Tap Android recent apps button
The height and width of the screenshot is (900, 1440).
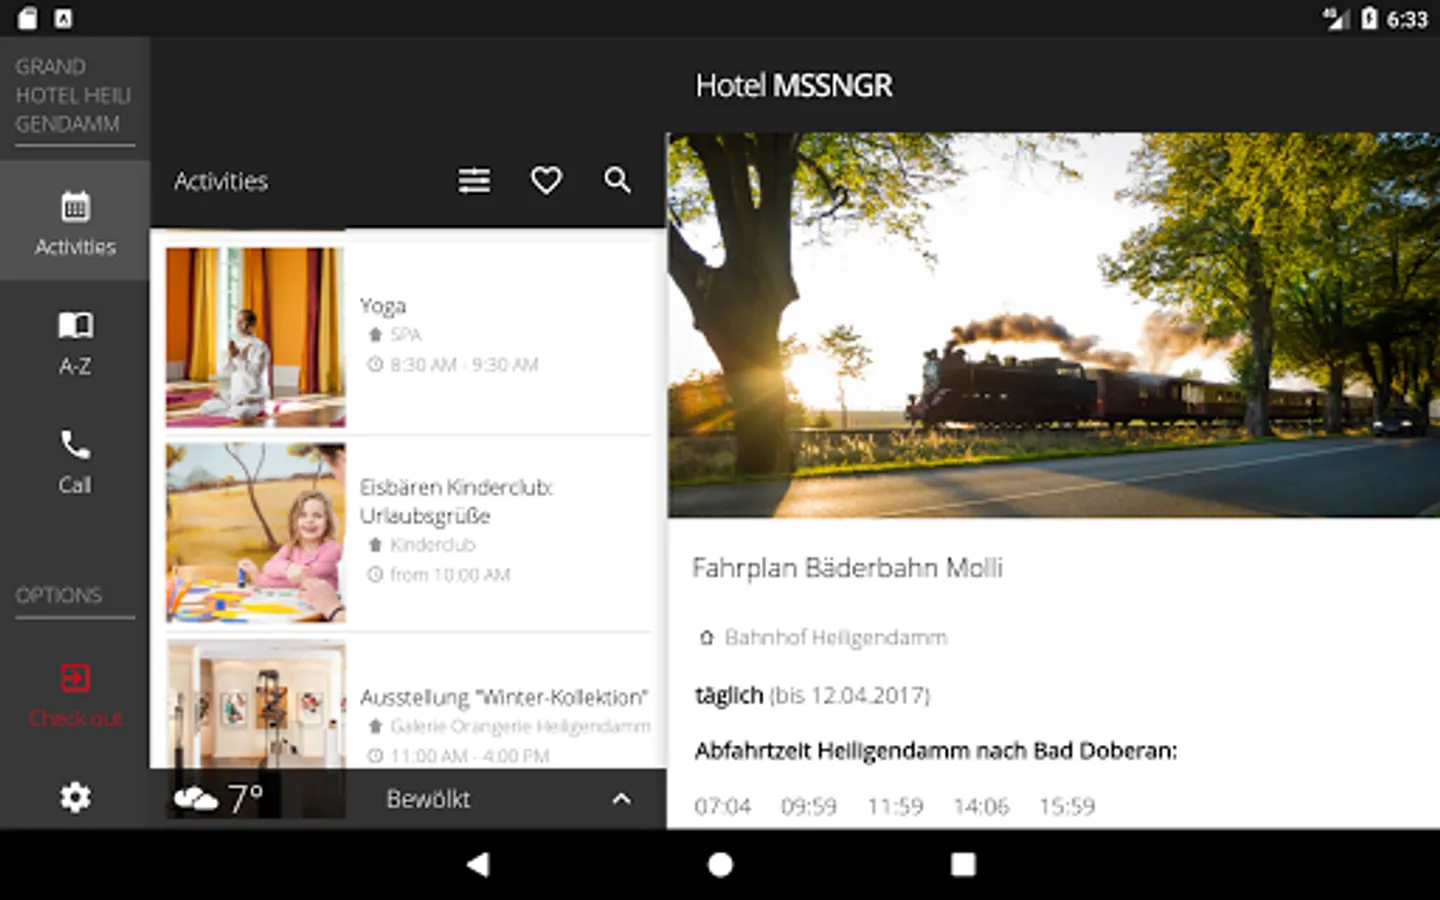tap(963, 864)
